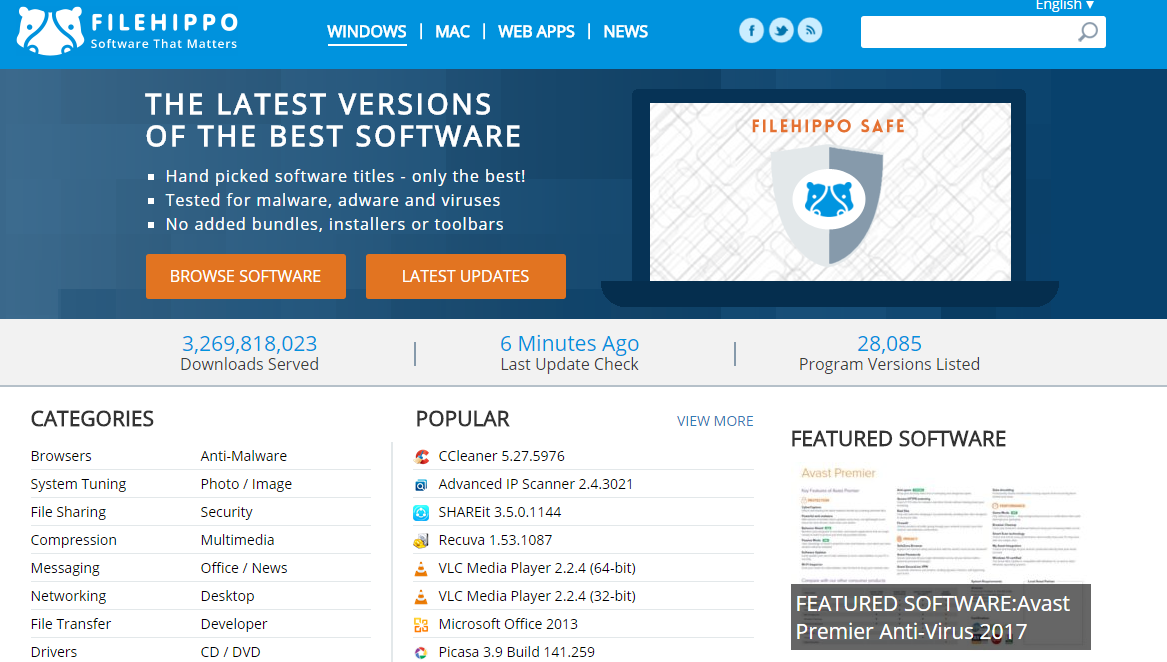Click the Twitter icon in the header

point(780,30)
